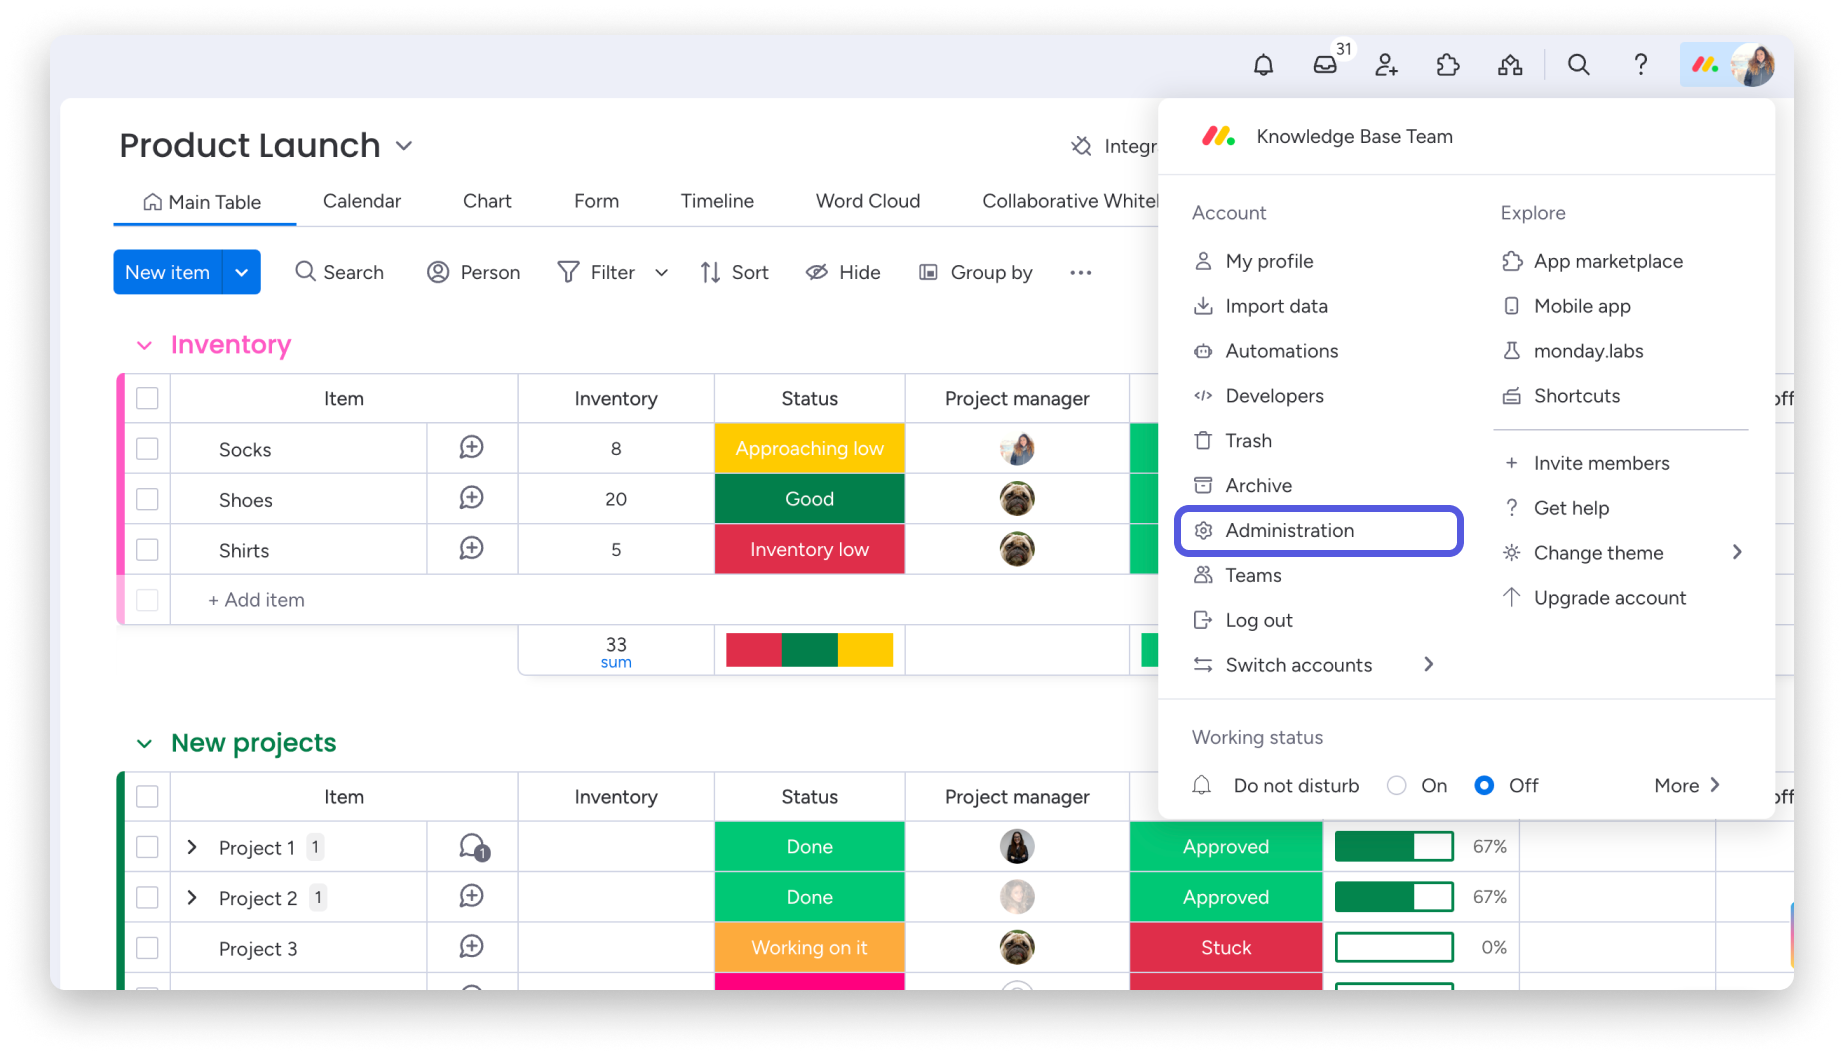Open App marketplace link
1844x1053 pixels.
[x=1592, y=261]
